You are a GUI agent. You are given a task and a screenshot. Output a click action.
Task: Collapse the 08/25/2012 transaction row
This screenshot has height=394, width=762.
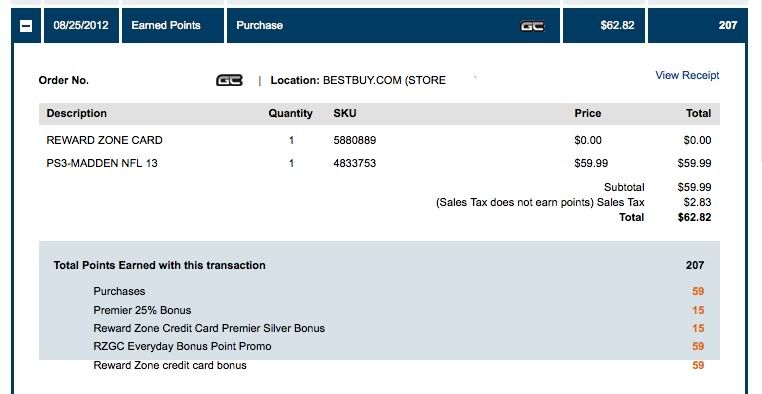tap(26, 26)
